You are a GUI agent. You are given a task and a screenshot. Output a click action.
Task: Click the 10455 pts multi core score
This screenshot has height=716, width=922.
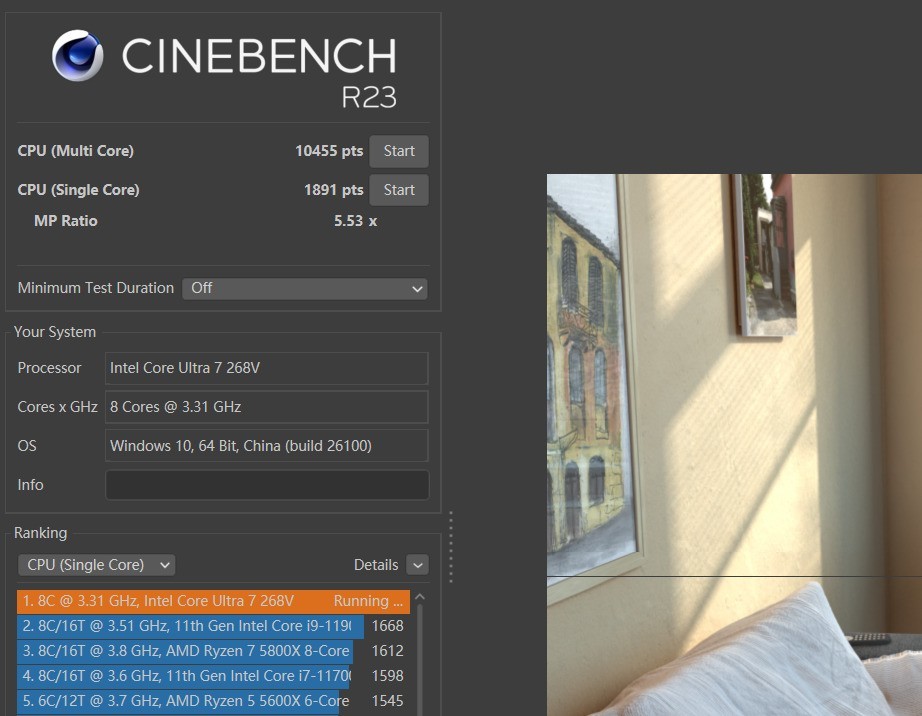(329, 151)
